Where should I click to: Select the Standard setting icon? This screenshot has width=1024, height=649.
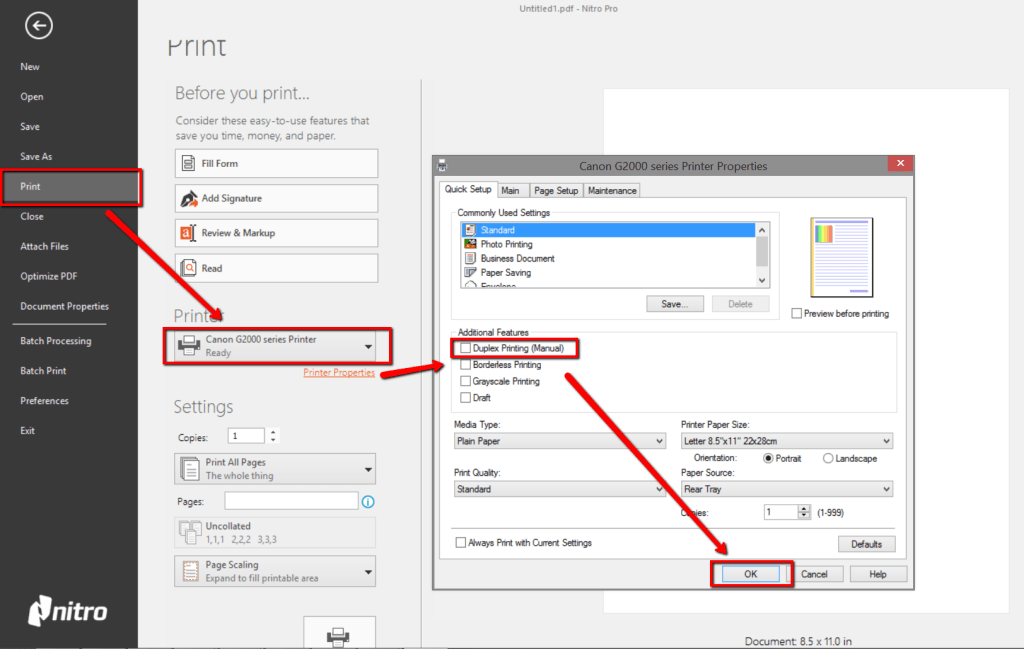[x=470, y=230]
